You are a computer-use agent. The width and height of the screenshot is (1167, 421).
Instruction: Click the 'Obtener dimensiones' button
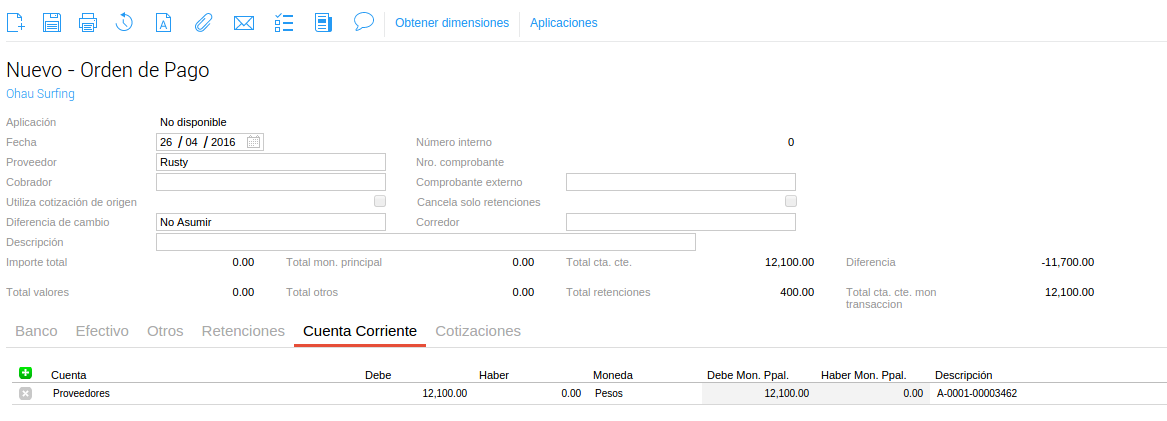452,22
